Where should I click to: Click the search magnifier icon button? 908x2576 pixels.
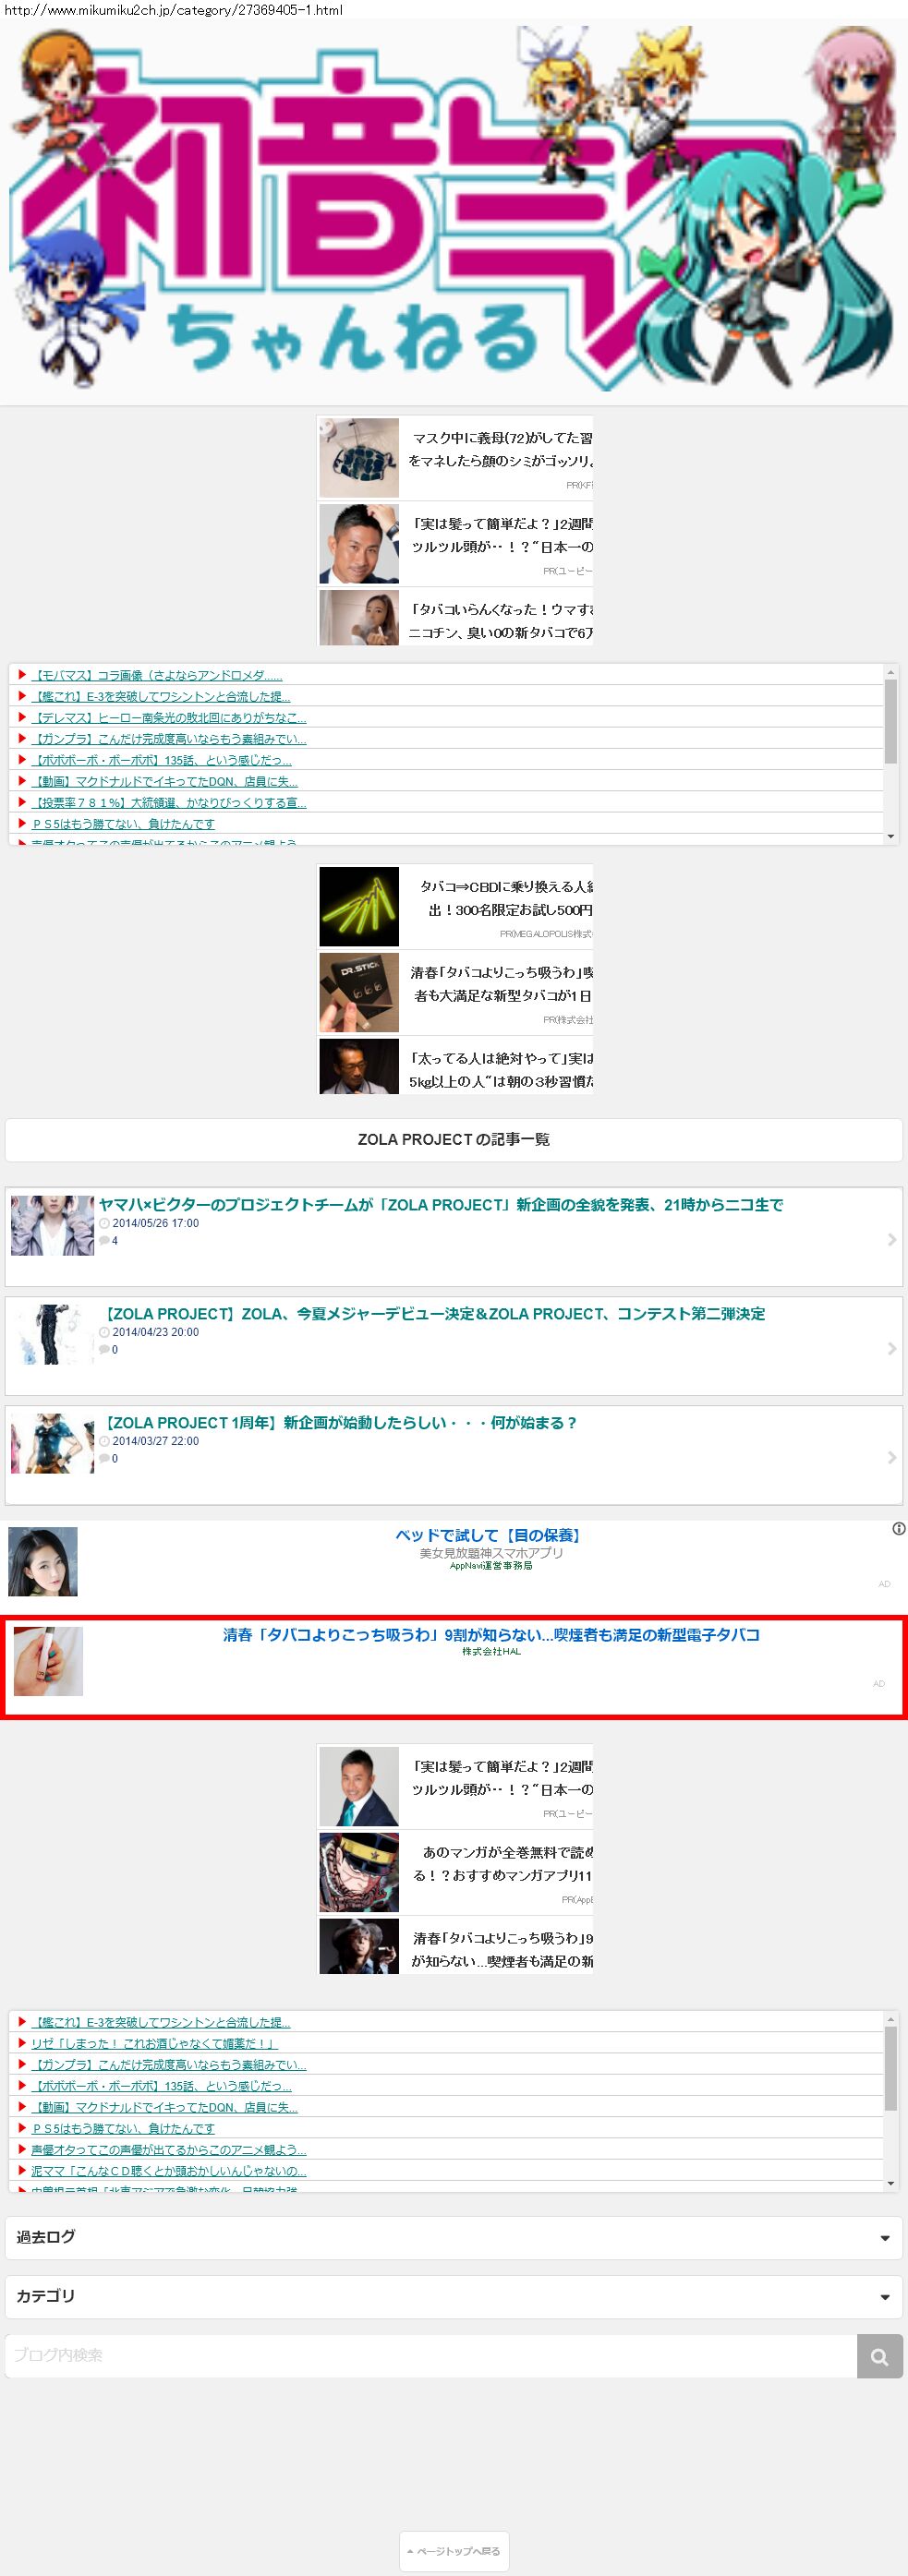(879, 2357)
